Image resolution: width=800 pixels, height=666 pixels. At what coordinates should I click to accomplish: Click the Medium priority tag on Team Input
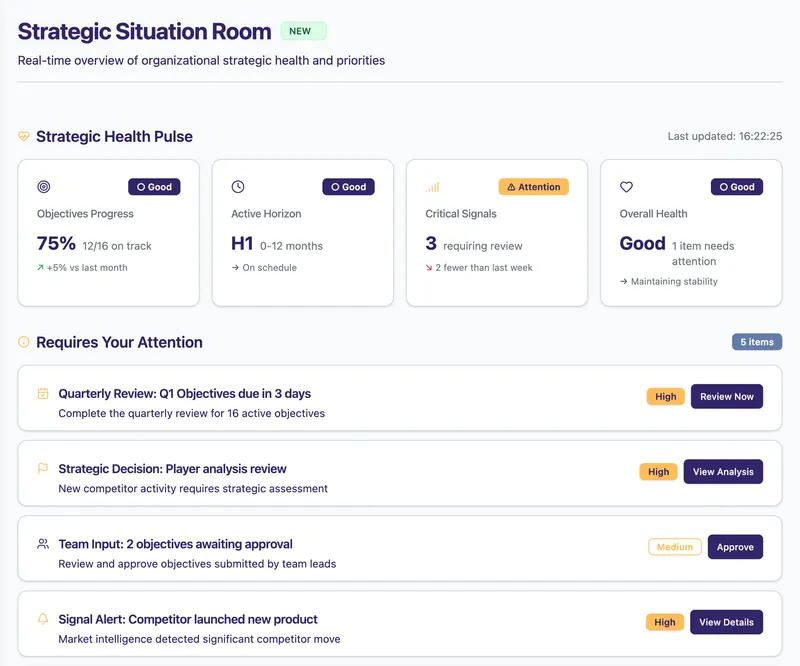point(675,547)
